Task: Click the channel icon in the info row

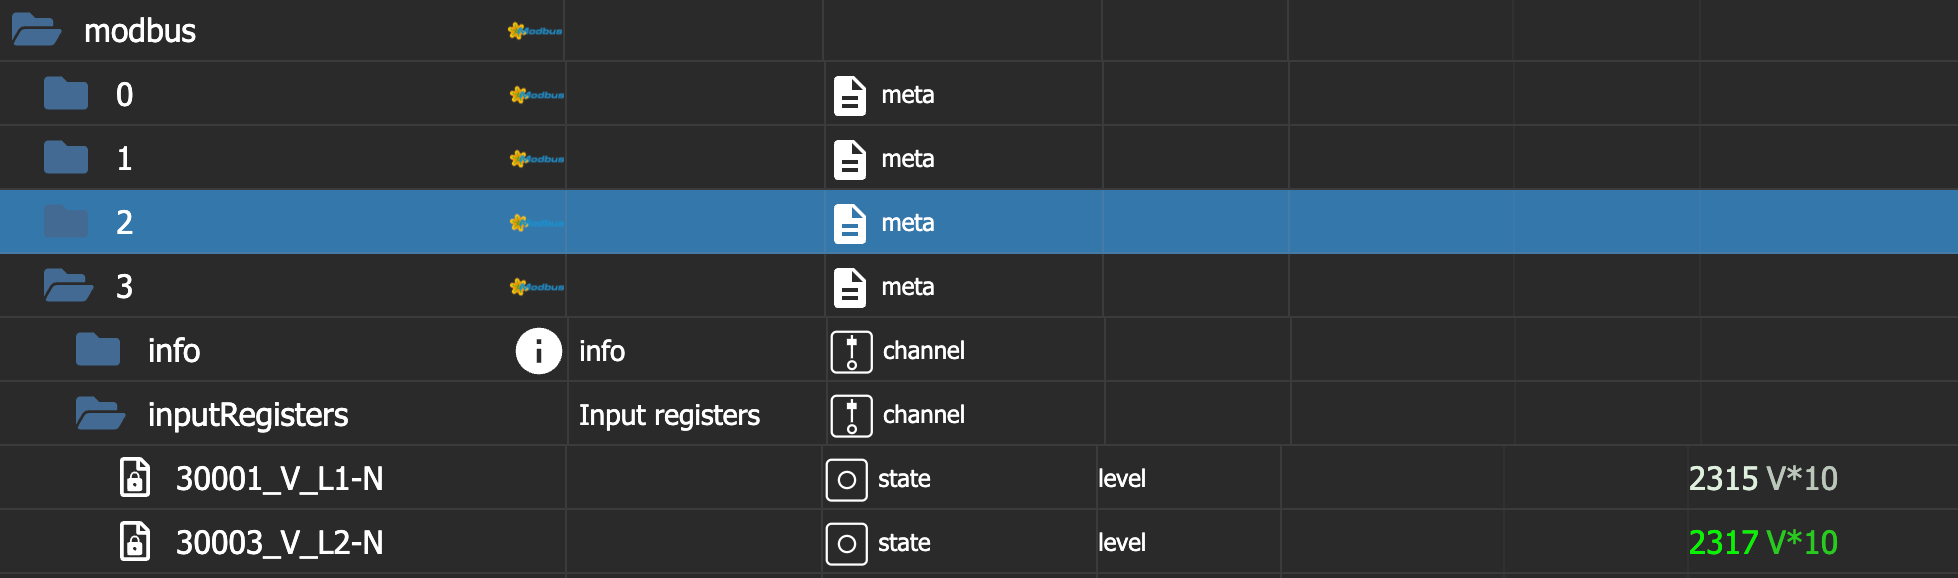Action: [x=851, y=351]
